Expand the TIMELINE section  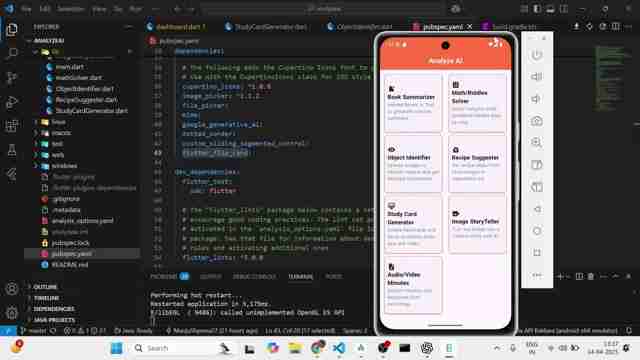tap(47, 298)
